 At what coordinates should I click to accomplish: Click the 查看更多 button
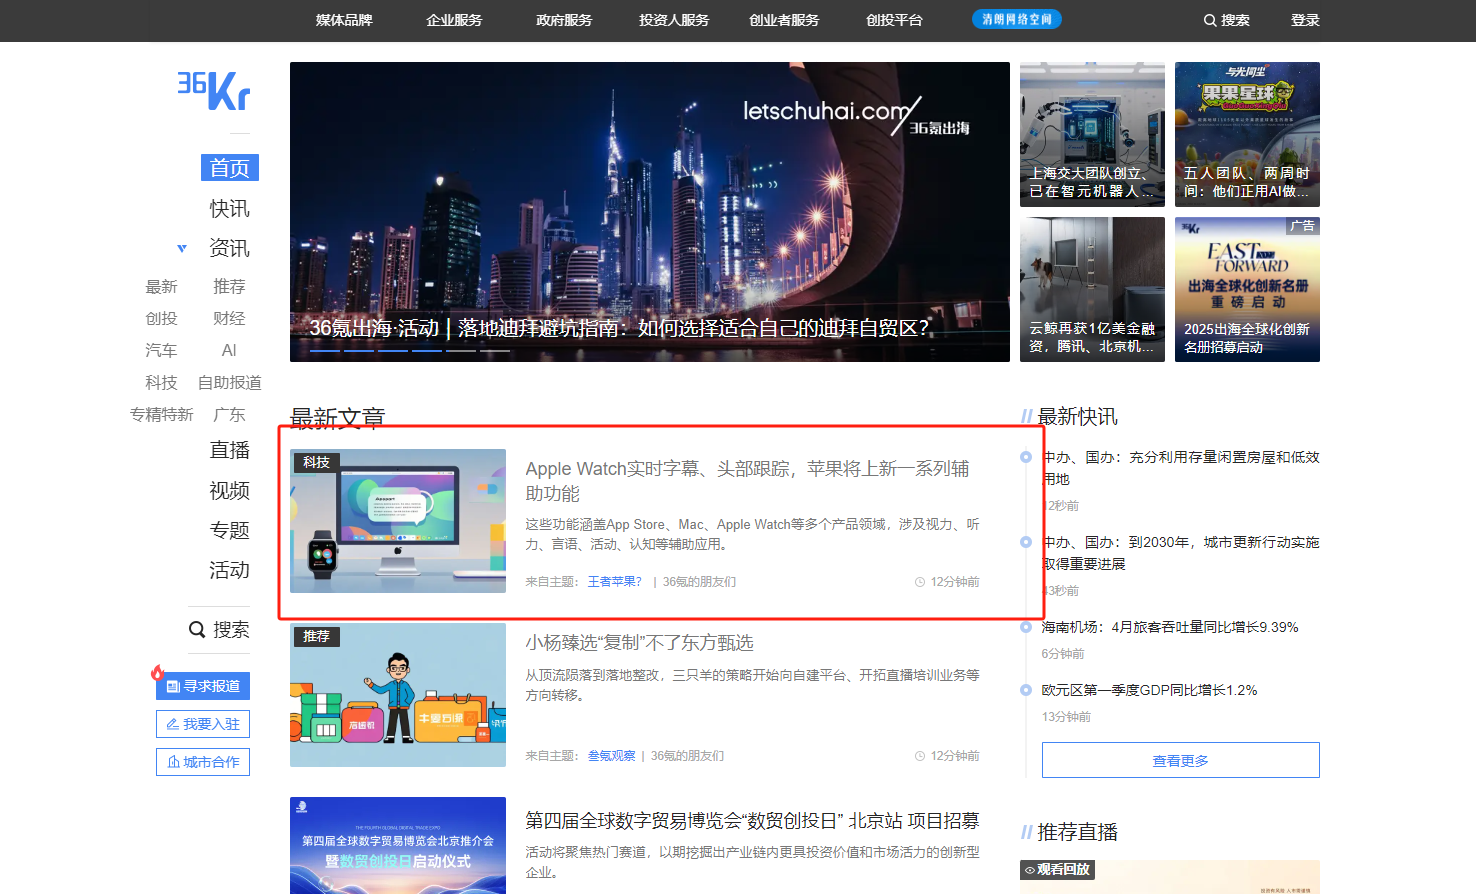[1181, 760]
